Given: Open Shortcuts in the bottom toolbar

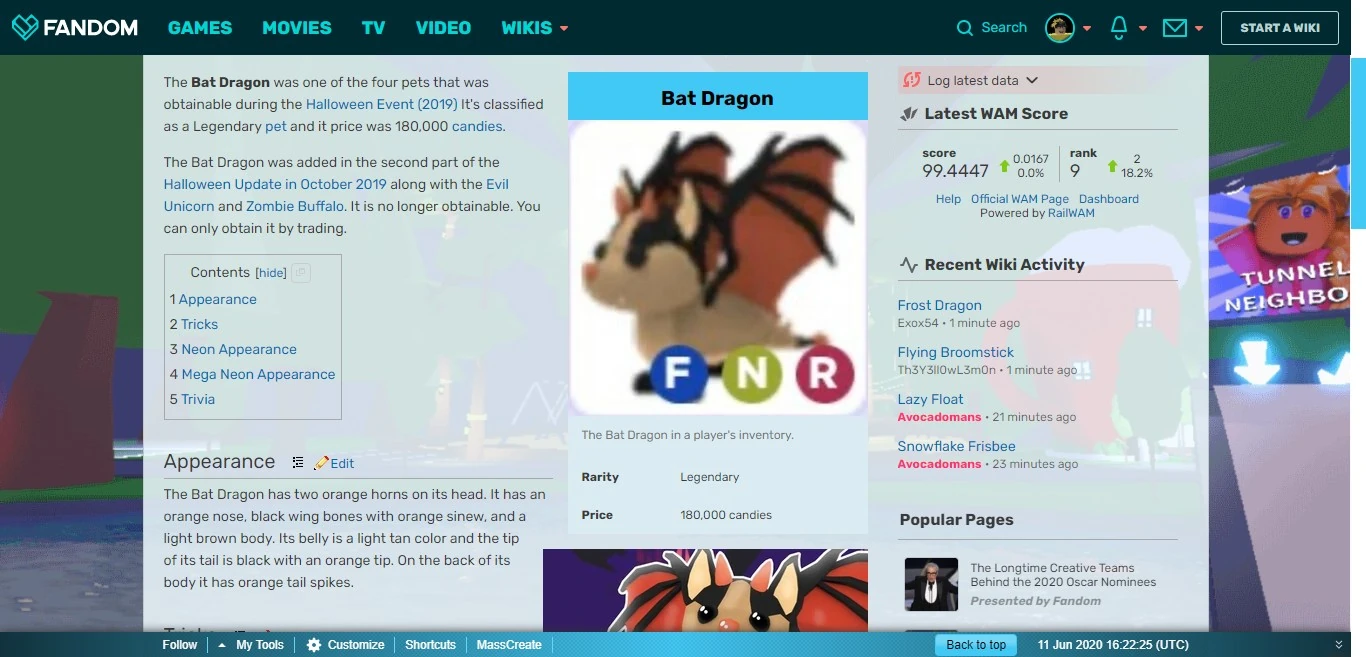Looking at the screenshot, I should coord(430,645).
